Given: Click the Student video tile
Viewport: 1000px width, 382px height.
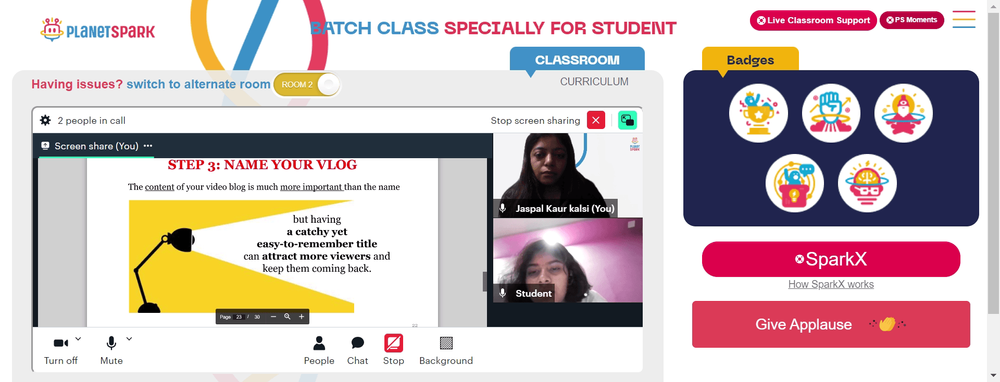Looking at the screenshot, I should (568, 260).
